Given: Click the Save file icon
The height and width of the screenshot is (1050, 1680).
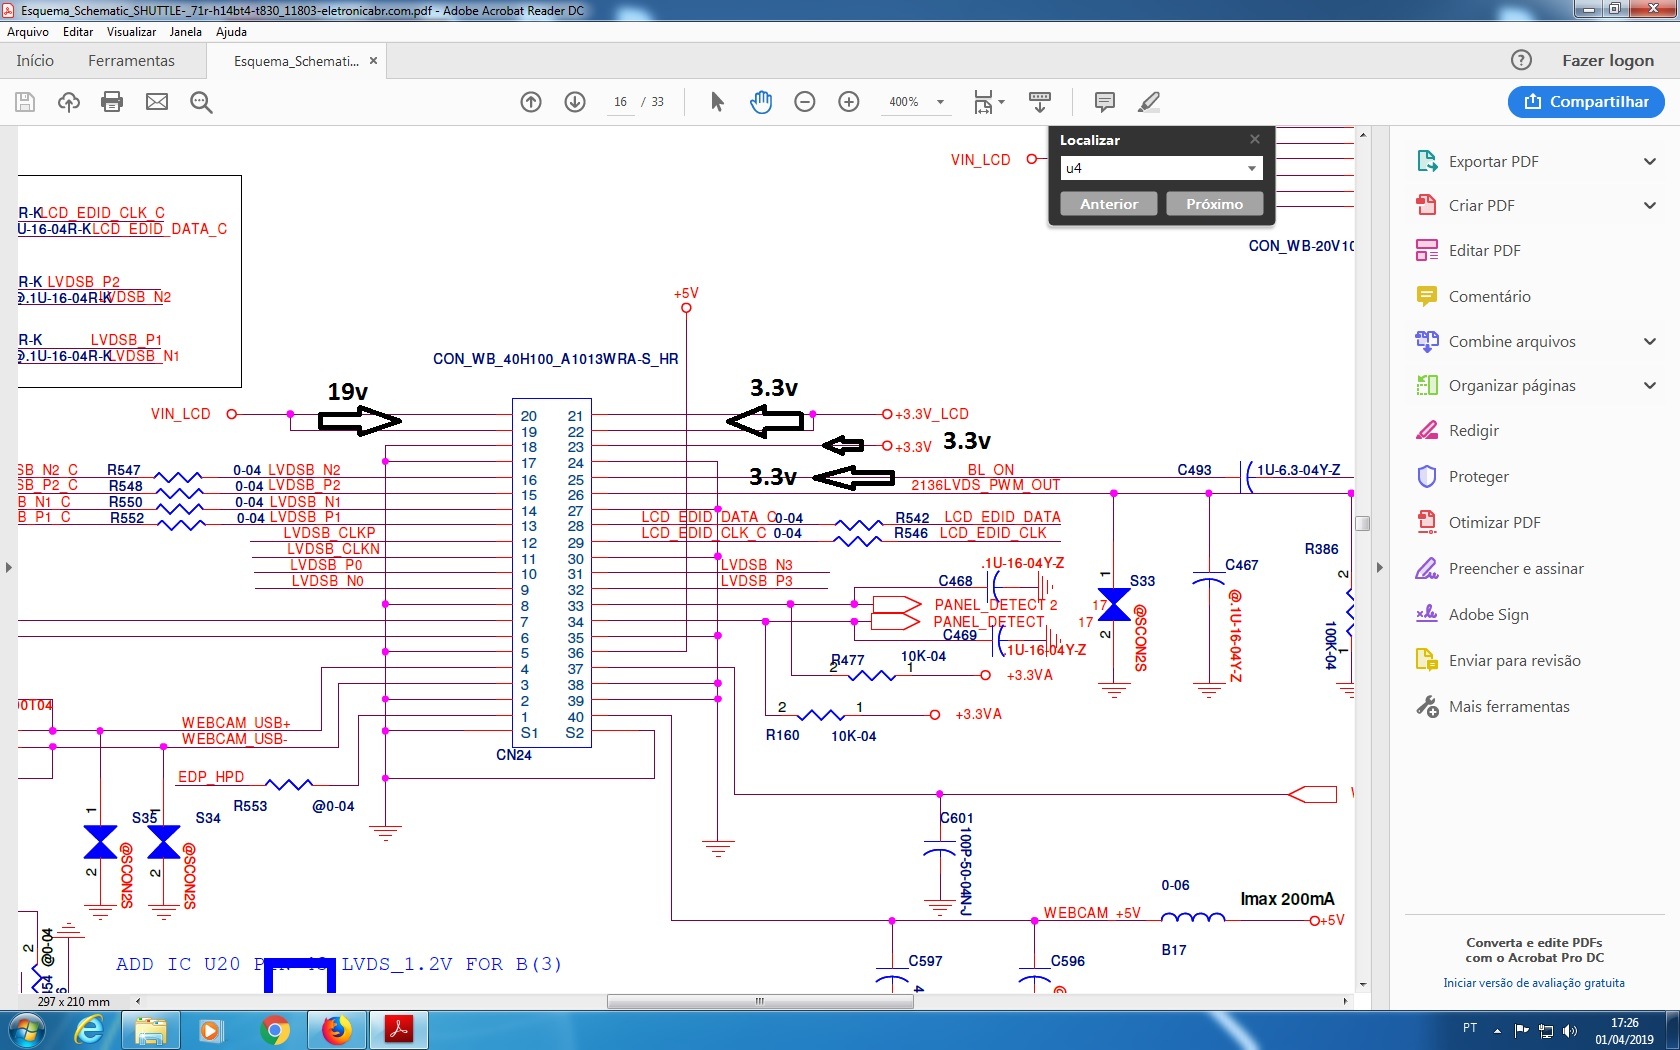Looking at the screenshot, I should tap(25, 102).
